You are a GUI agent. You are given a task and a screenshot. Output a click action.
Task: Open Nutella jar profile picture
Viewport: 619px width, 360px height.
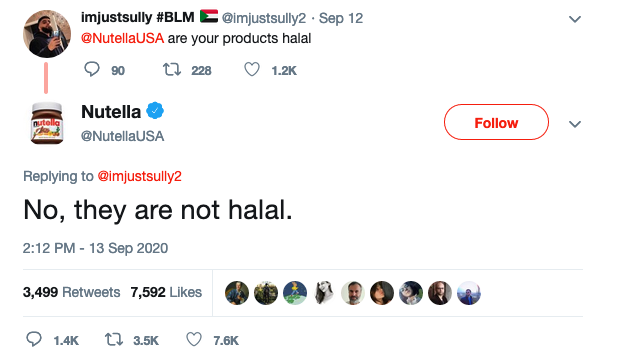tap(47, 123)
